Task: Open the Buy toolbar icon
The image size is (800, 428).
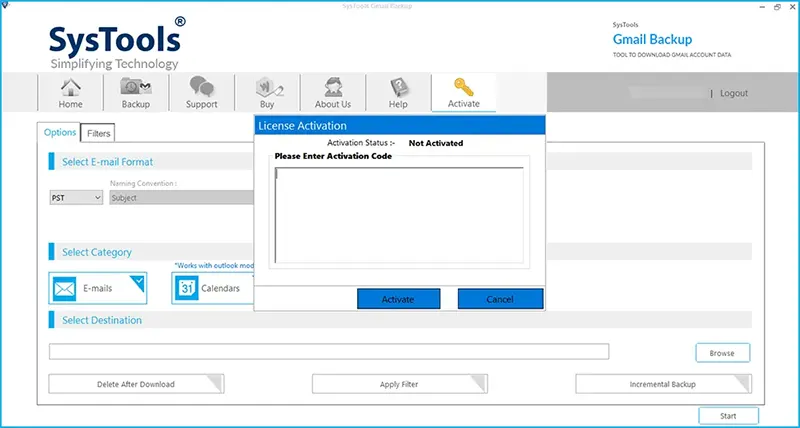Action: tap(267, 93)
